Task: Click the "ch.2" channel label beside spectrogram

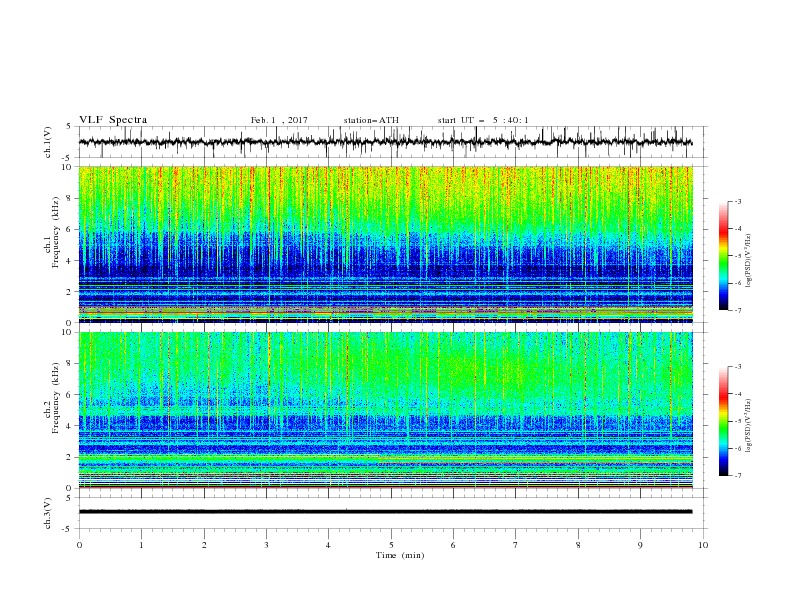Action: click(48, 411)
